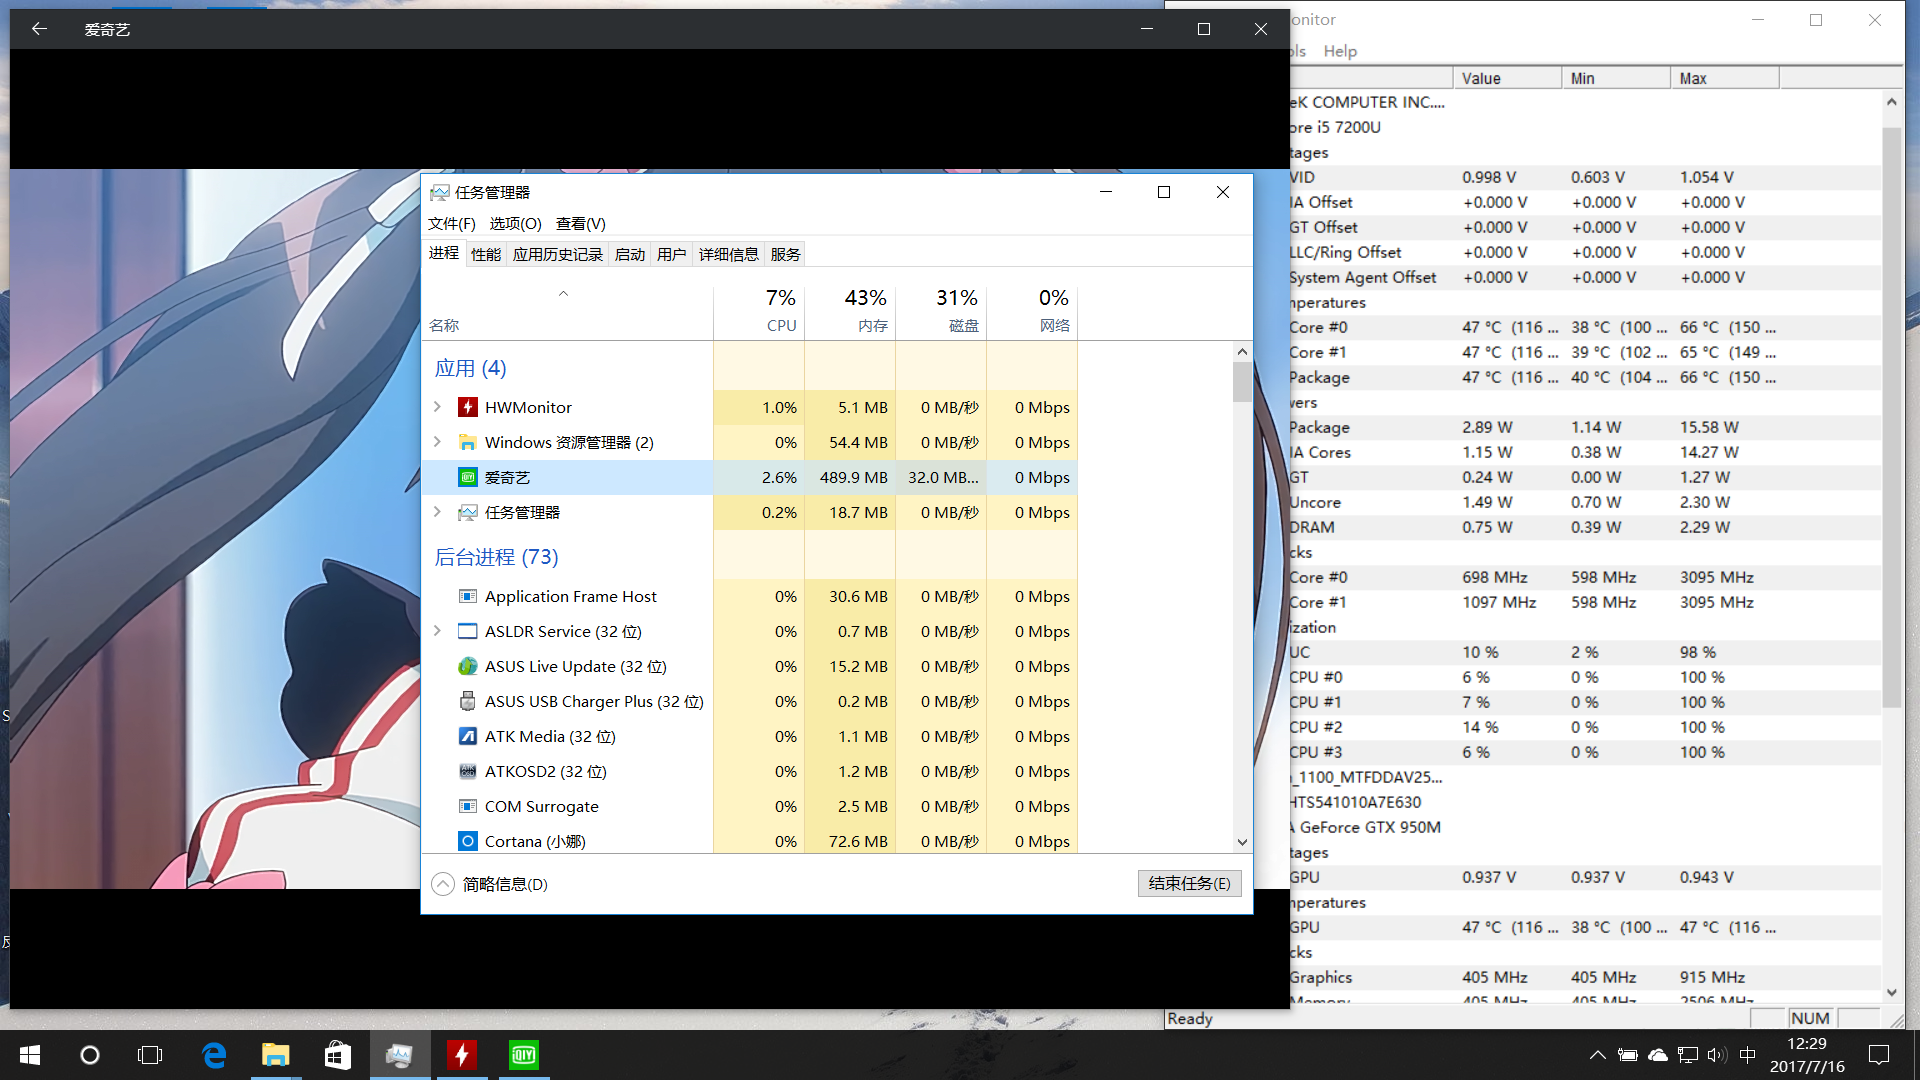Expand the HWMonitor process row
The width and height of the screenshot is (1920, 1080).
437,407
